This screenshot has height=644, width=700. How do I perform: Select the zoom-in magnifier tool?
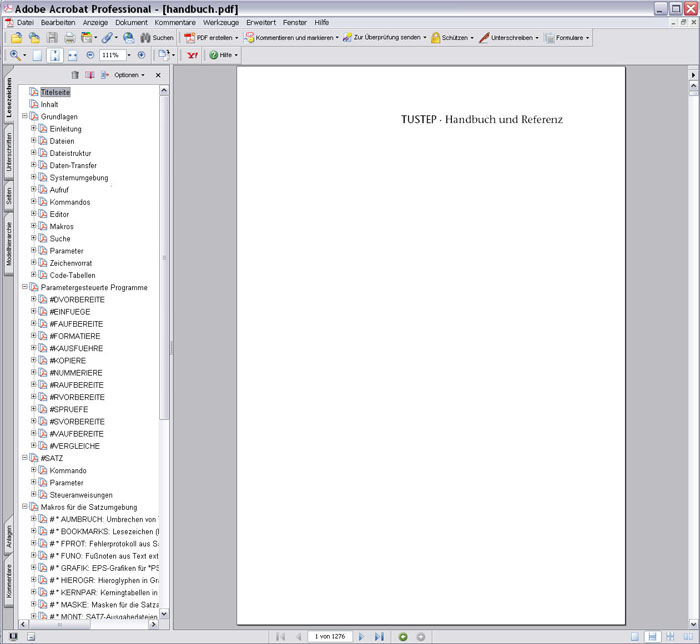click(15, 55)
